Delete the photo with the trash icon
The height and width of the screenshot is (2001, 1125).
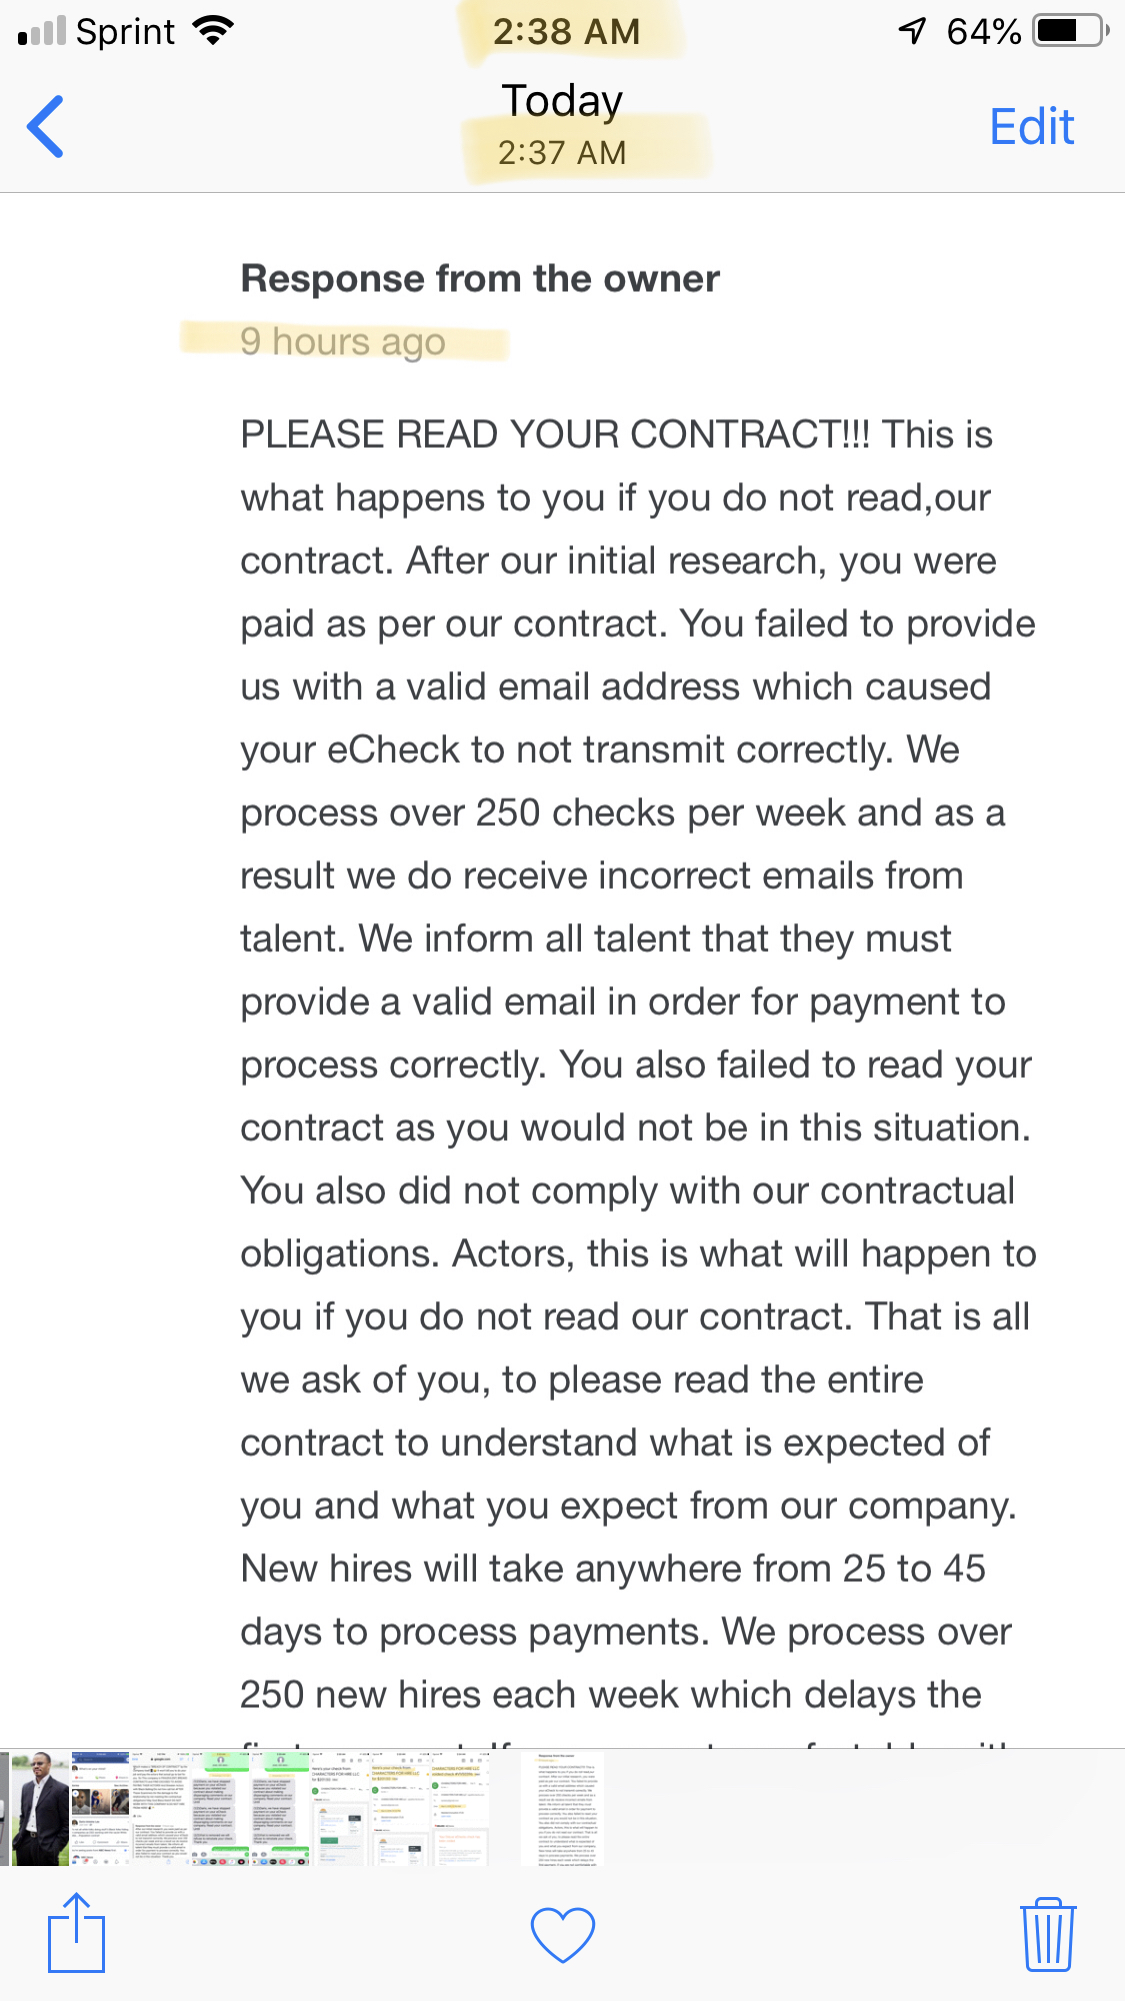(1047, 1933)
